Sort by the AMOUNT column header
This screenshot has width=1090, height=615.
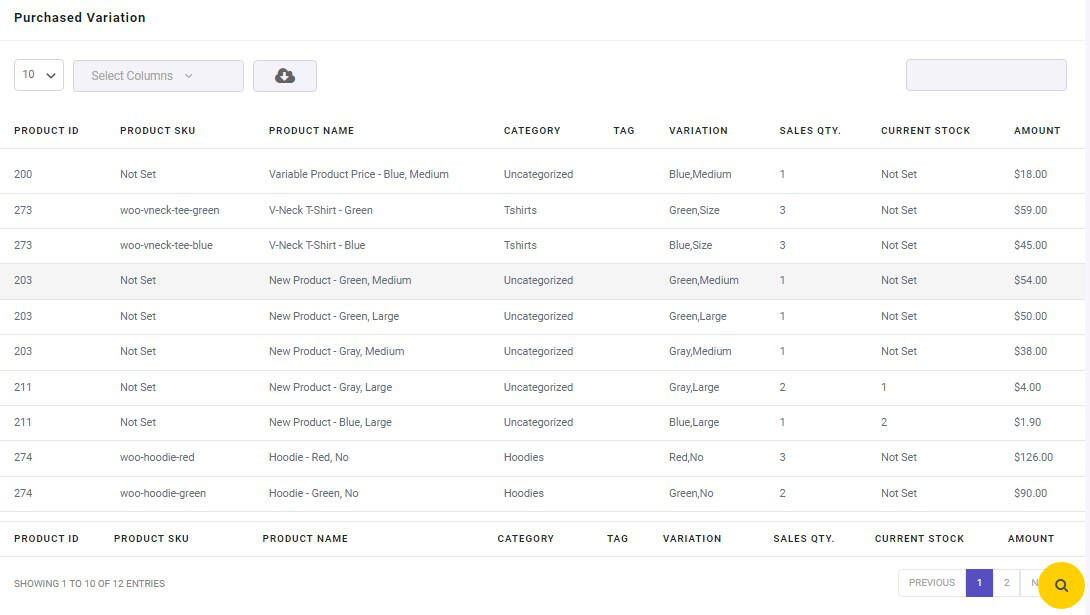1037,130
